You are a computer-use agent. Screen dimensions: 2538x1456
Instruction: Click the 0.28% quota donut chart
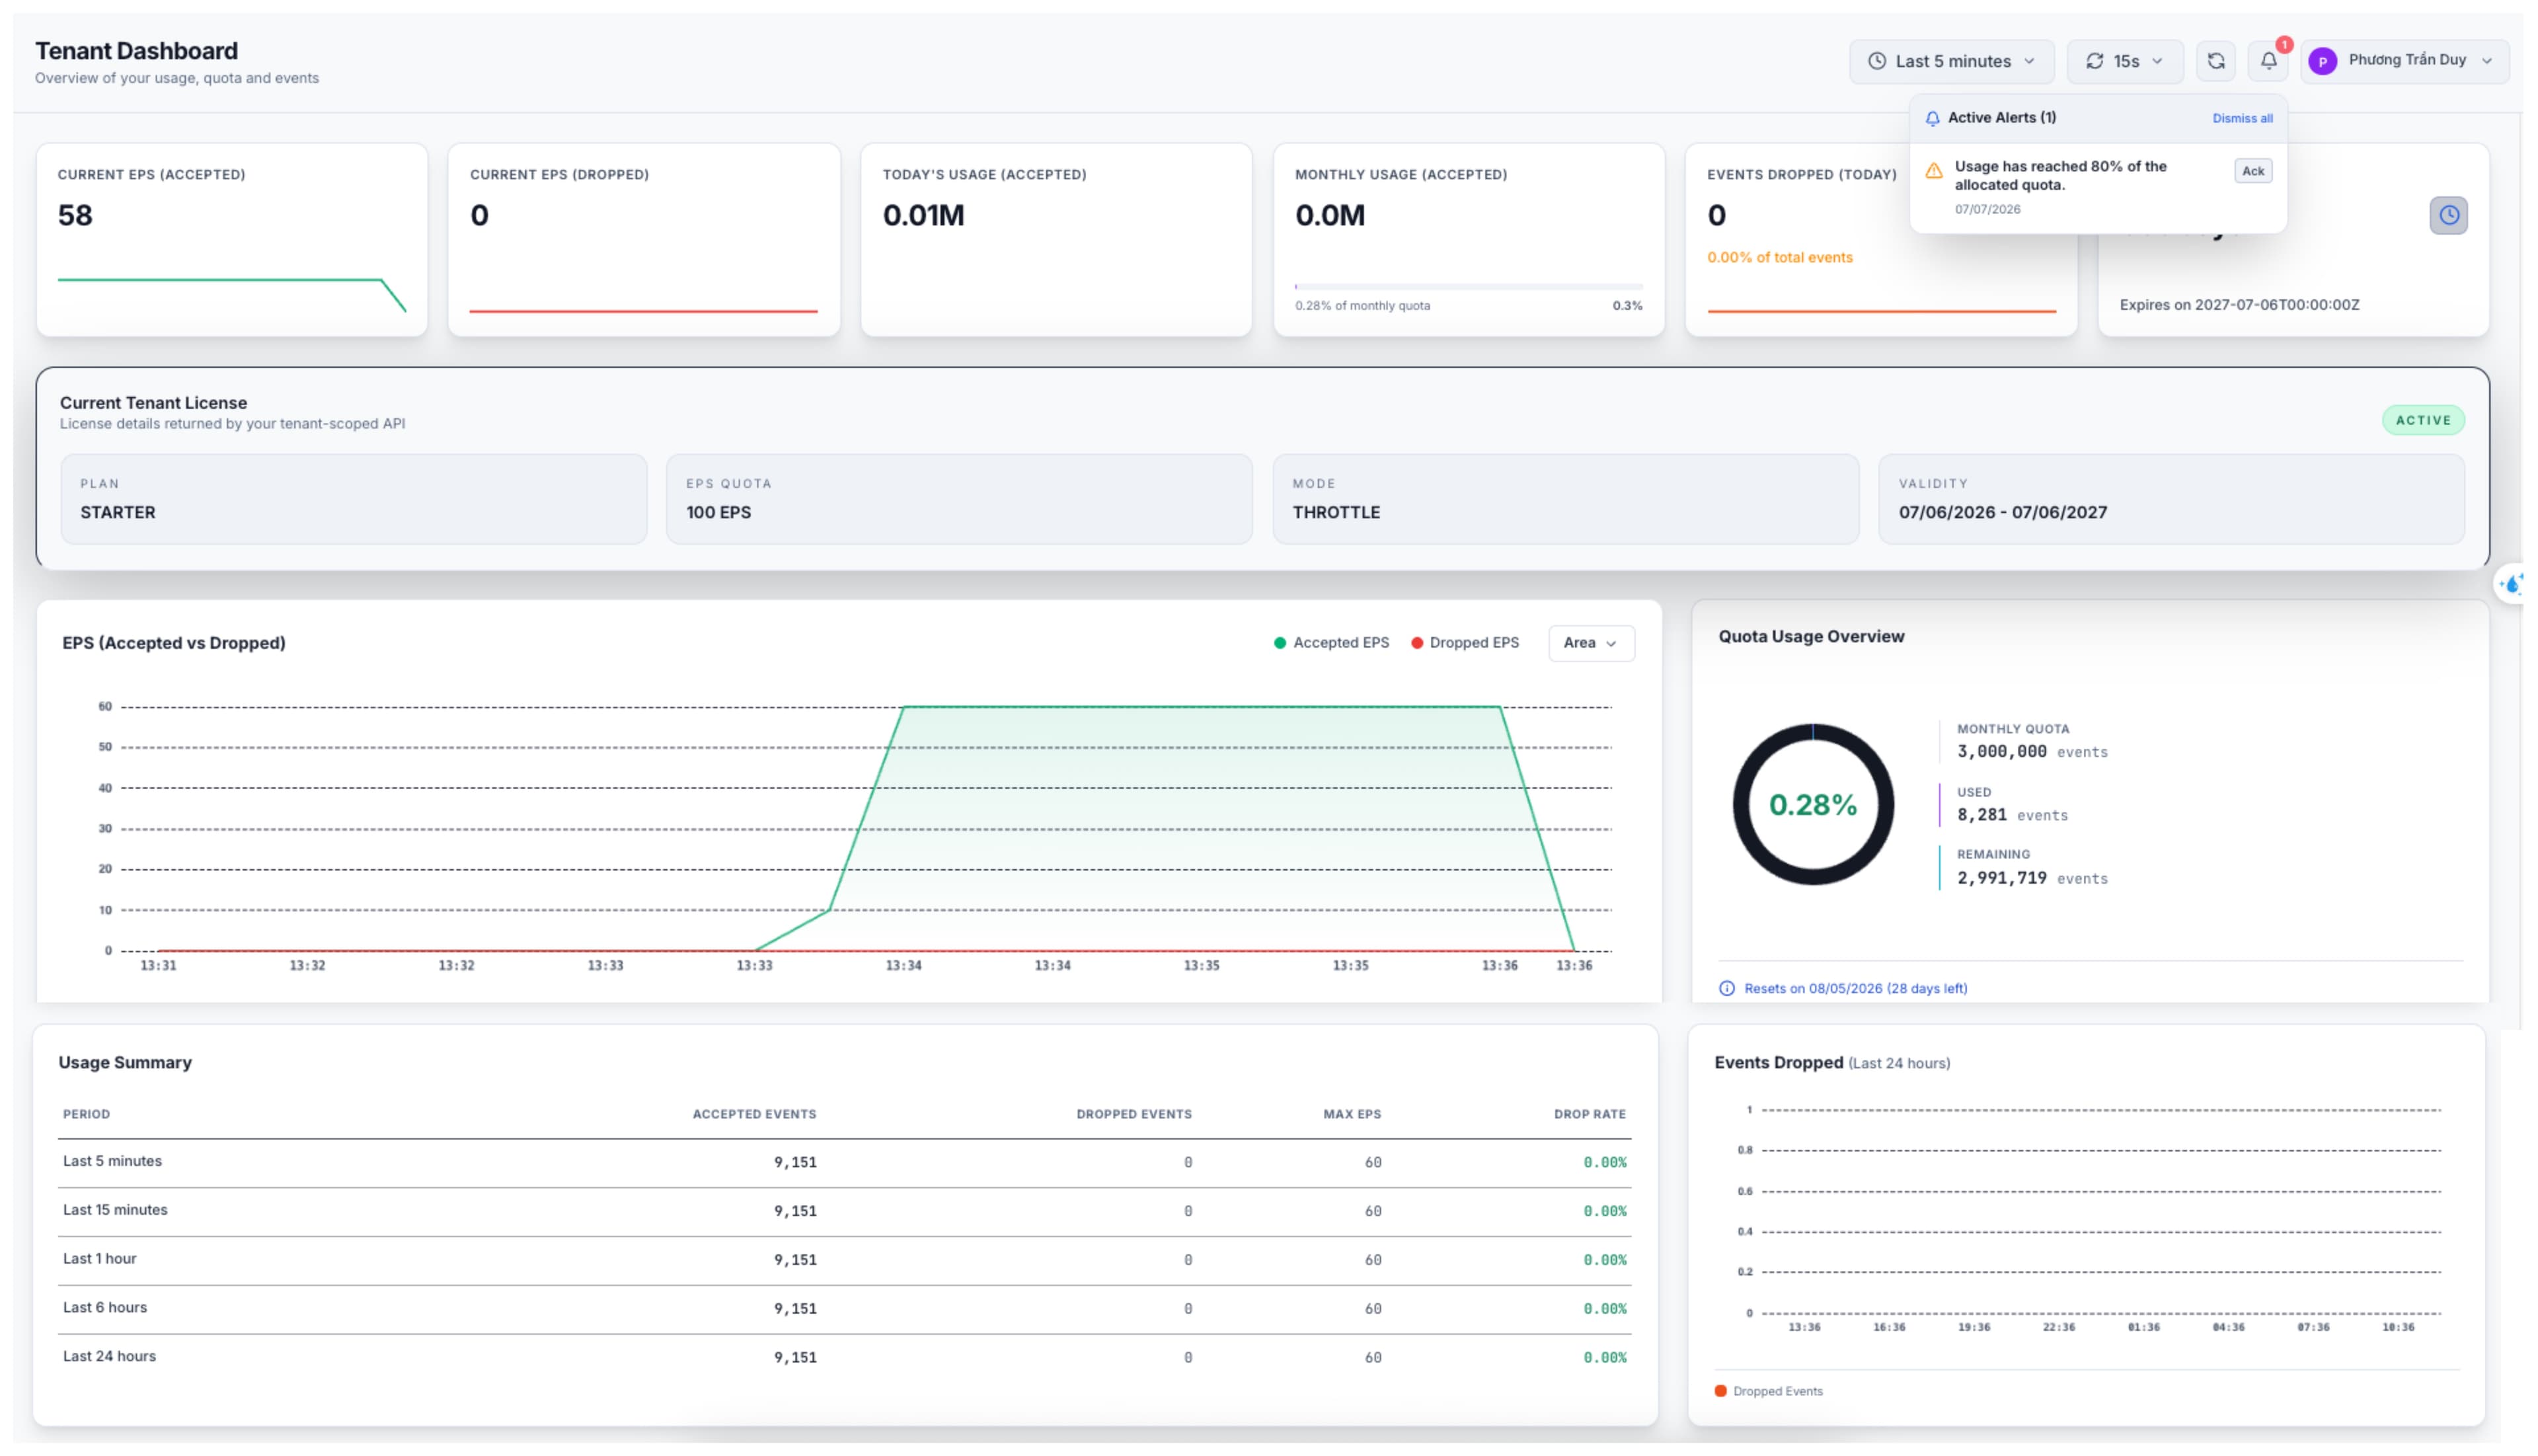tap(1812, 804)
